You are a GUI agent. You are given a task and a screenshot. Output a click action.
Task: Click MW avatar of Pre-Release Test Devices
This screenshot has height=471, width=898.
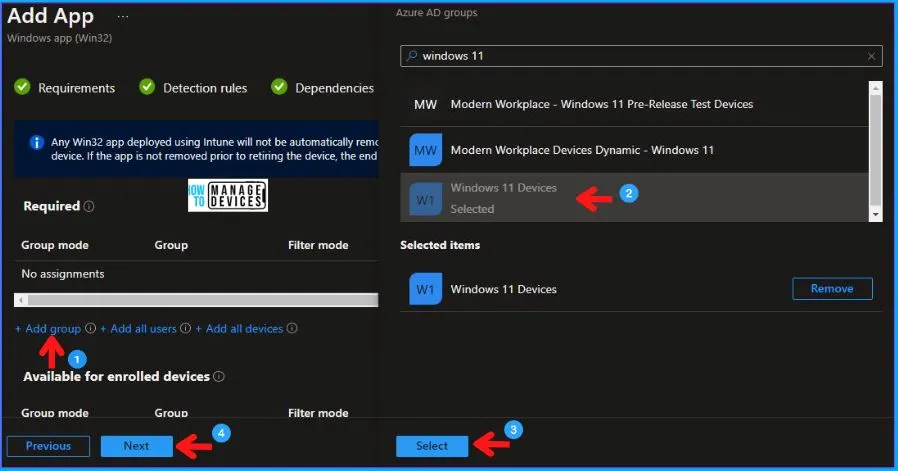click(426, 104)
